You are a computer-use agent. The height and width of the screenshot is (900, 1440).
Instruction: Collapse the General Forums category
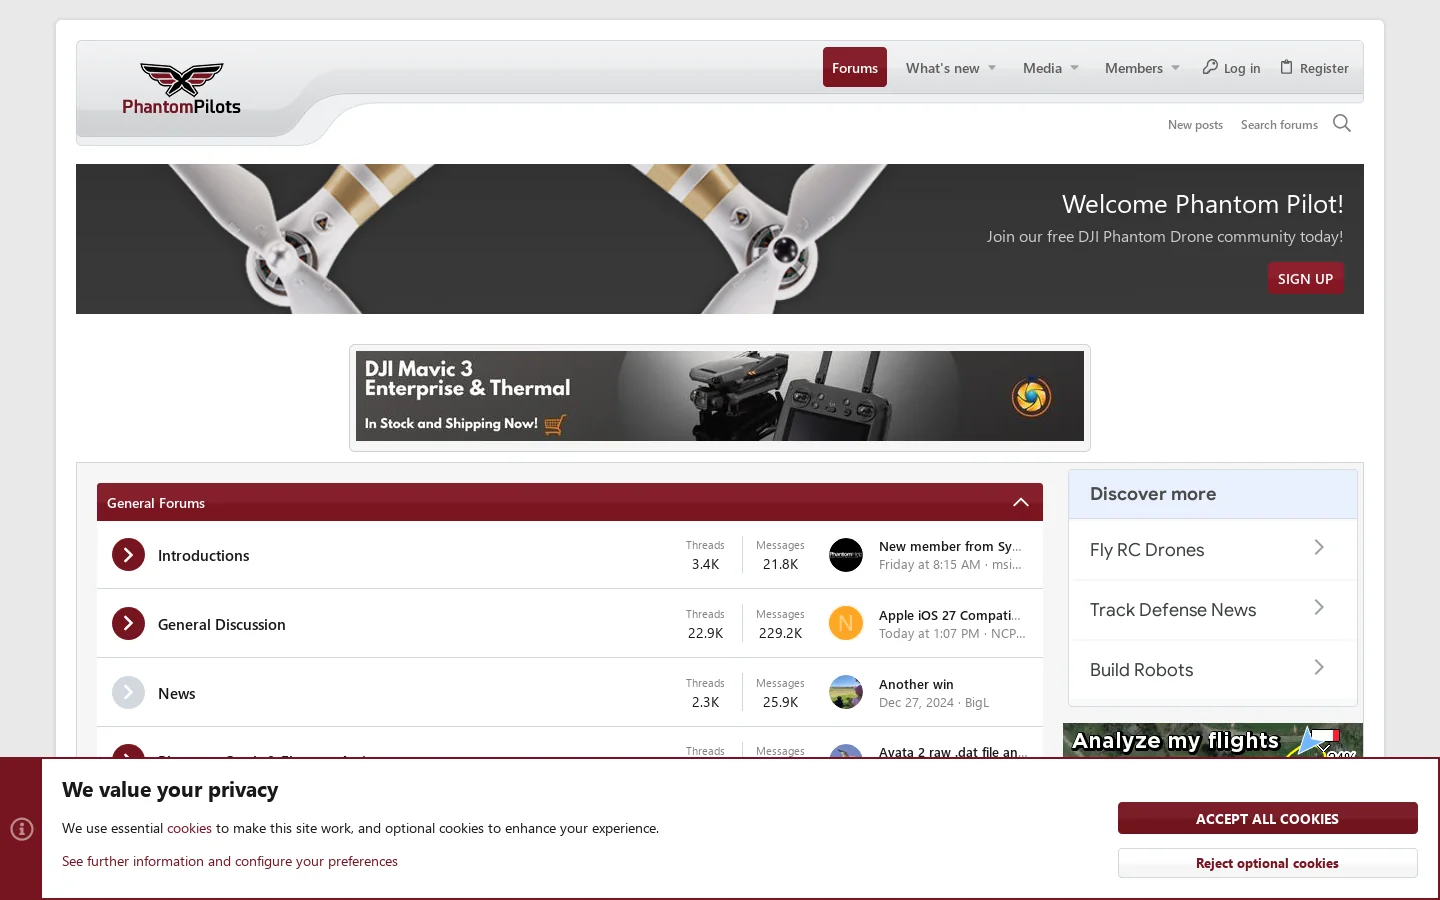click(1021, 502)
